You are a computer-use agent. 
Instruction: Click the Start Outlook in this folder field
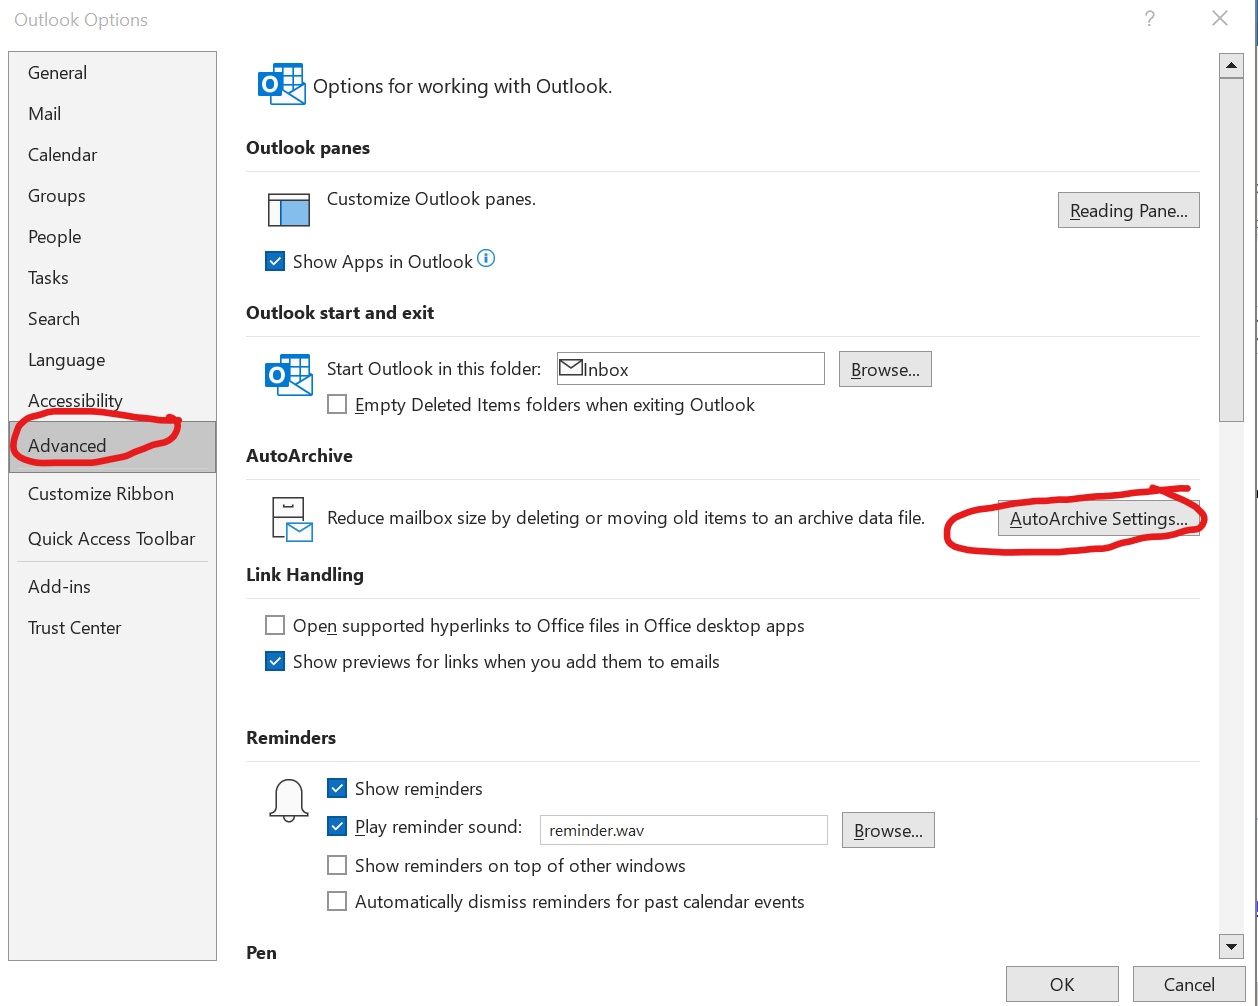point(690,368)
